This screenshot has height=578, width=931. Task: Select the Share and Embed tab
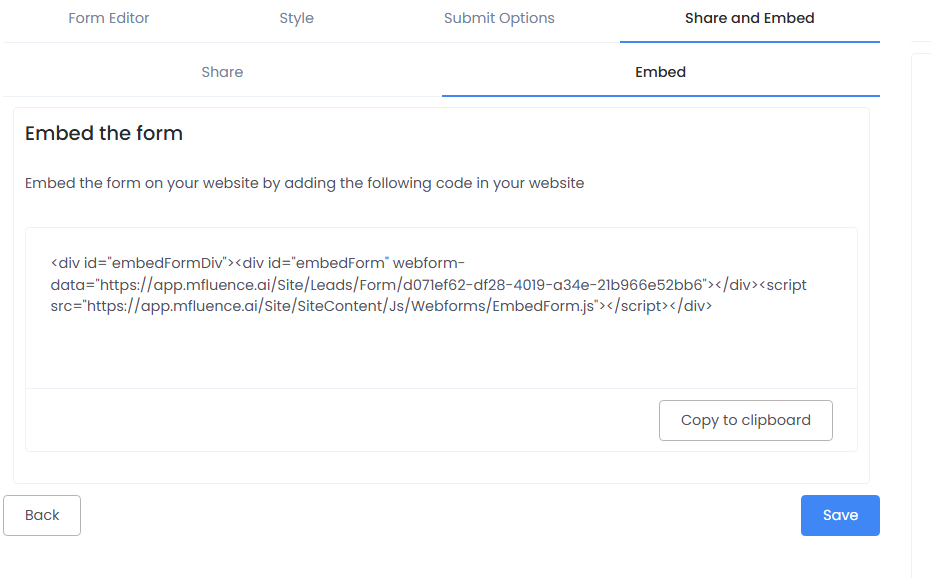click(749, 18)
